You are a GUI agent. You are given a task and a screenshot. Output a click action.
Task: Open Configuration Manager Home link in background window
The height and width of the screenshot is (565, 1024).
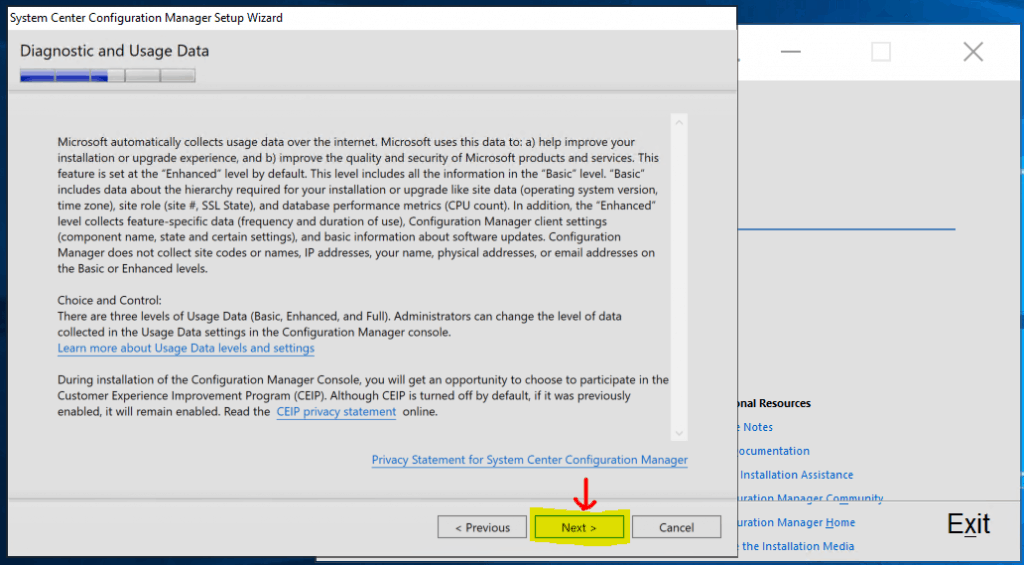pyautogui.click(x=796, y=523)
